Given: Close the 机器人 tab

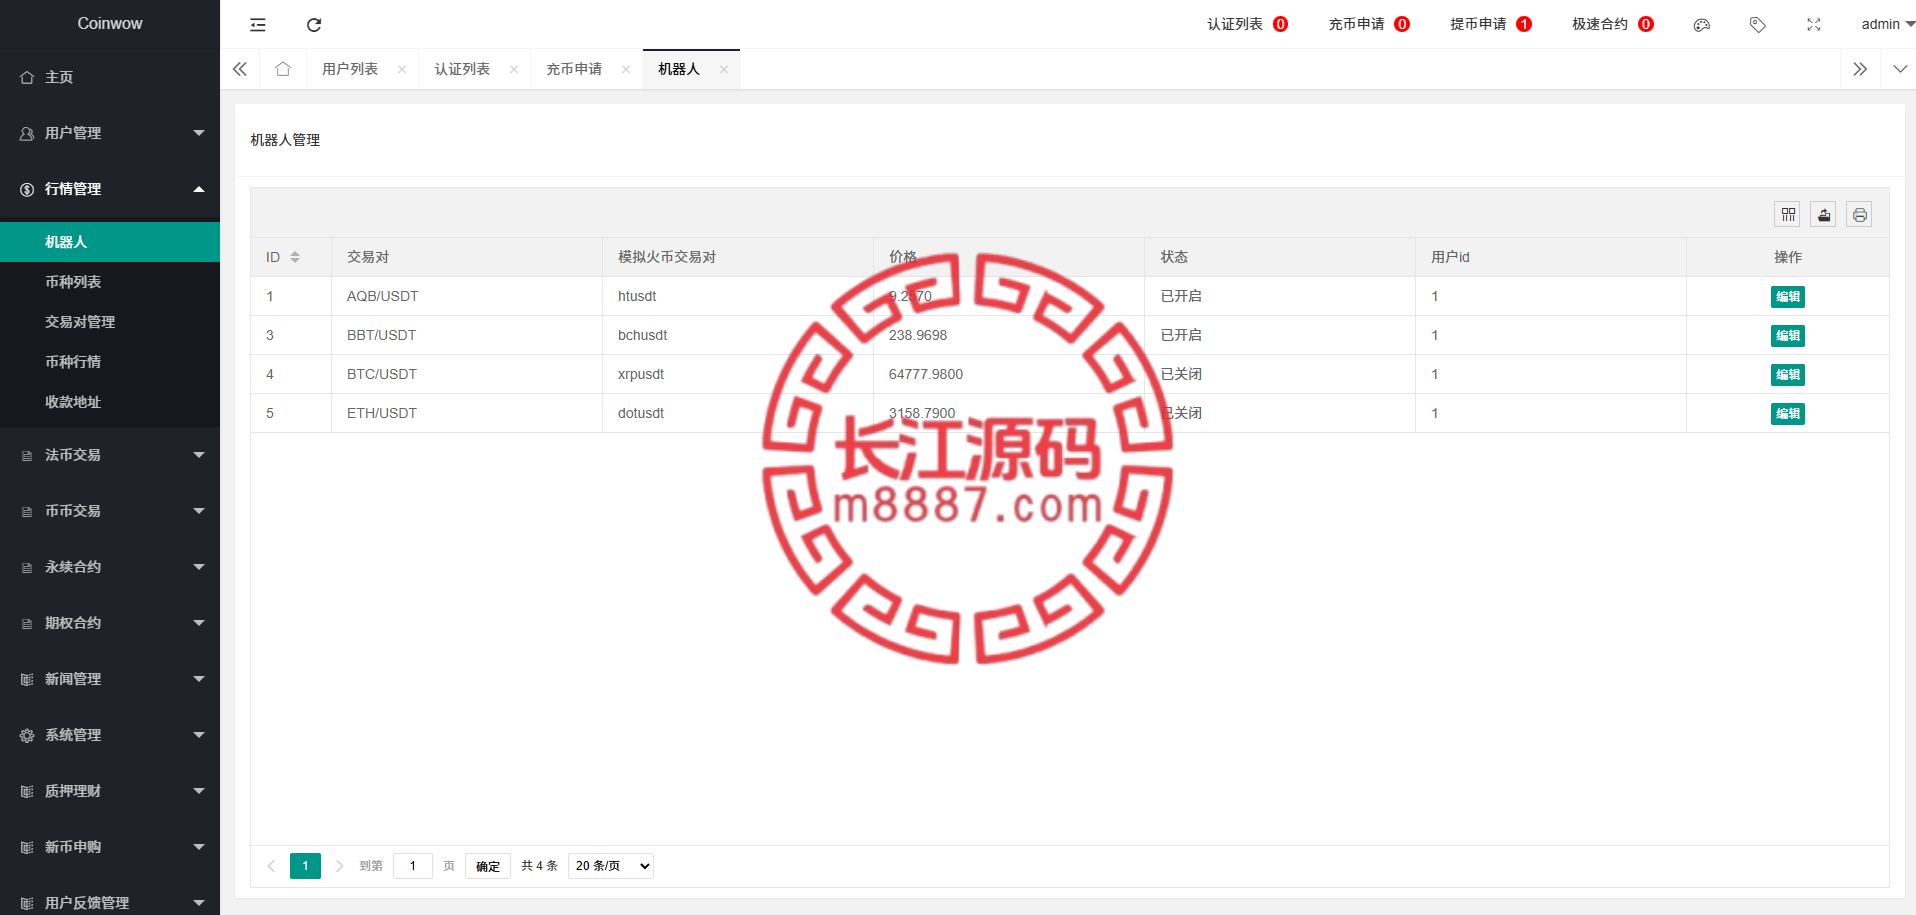Looking at the screenshot, I should pos(724,69).
